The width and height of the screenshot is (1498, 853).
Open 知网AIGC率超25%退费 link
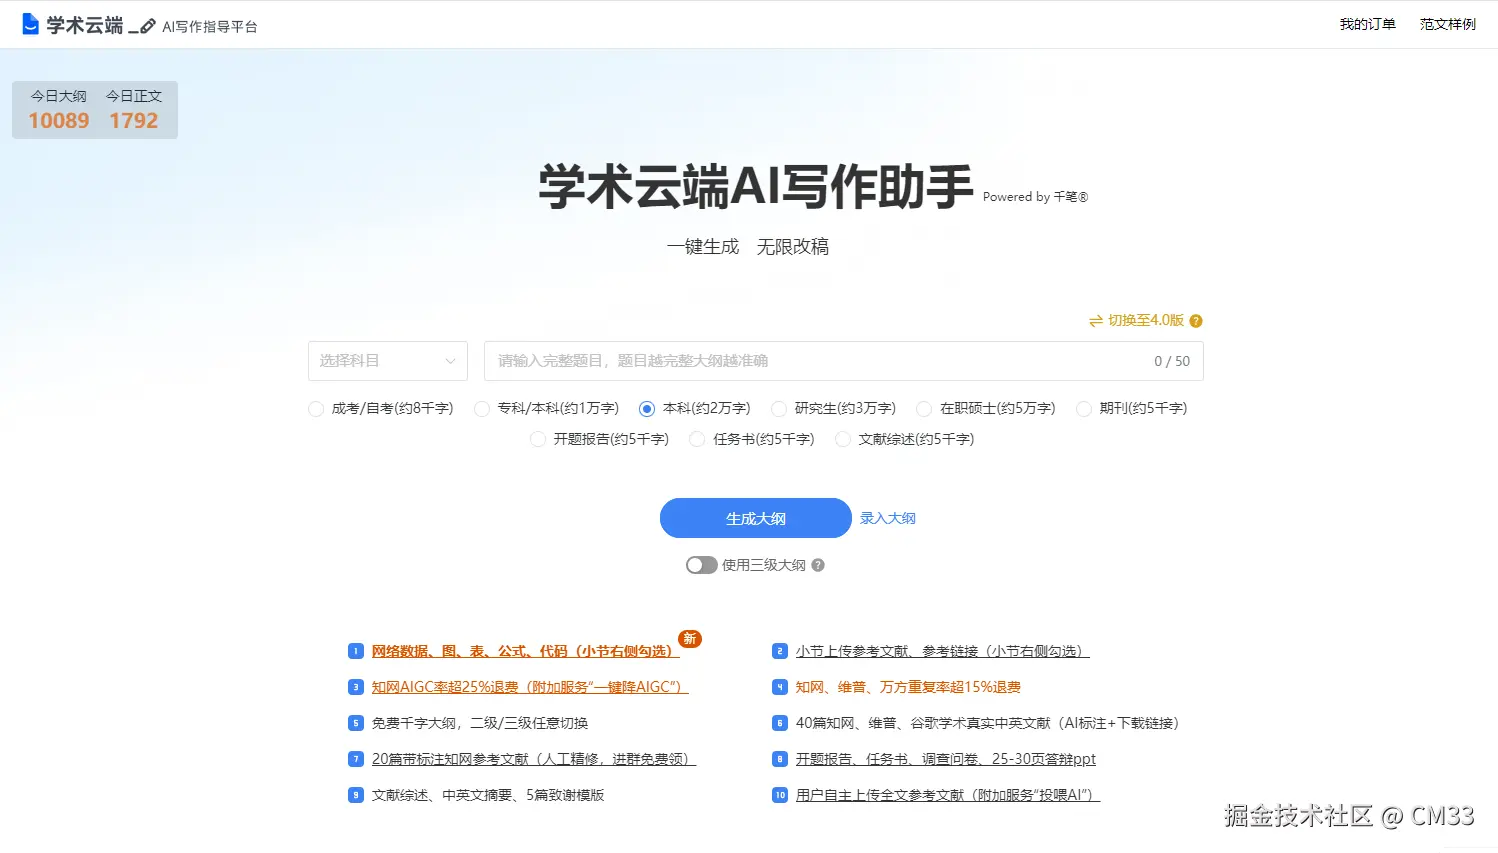click(x=530, y=687)
